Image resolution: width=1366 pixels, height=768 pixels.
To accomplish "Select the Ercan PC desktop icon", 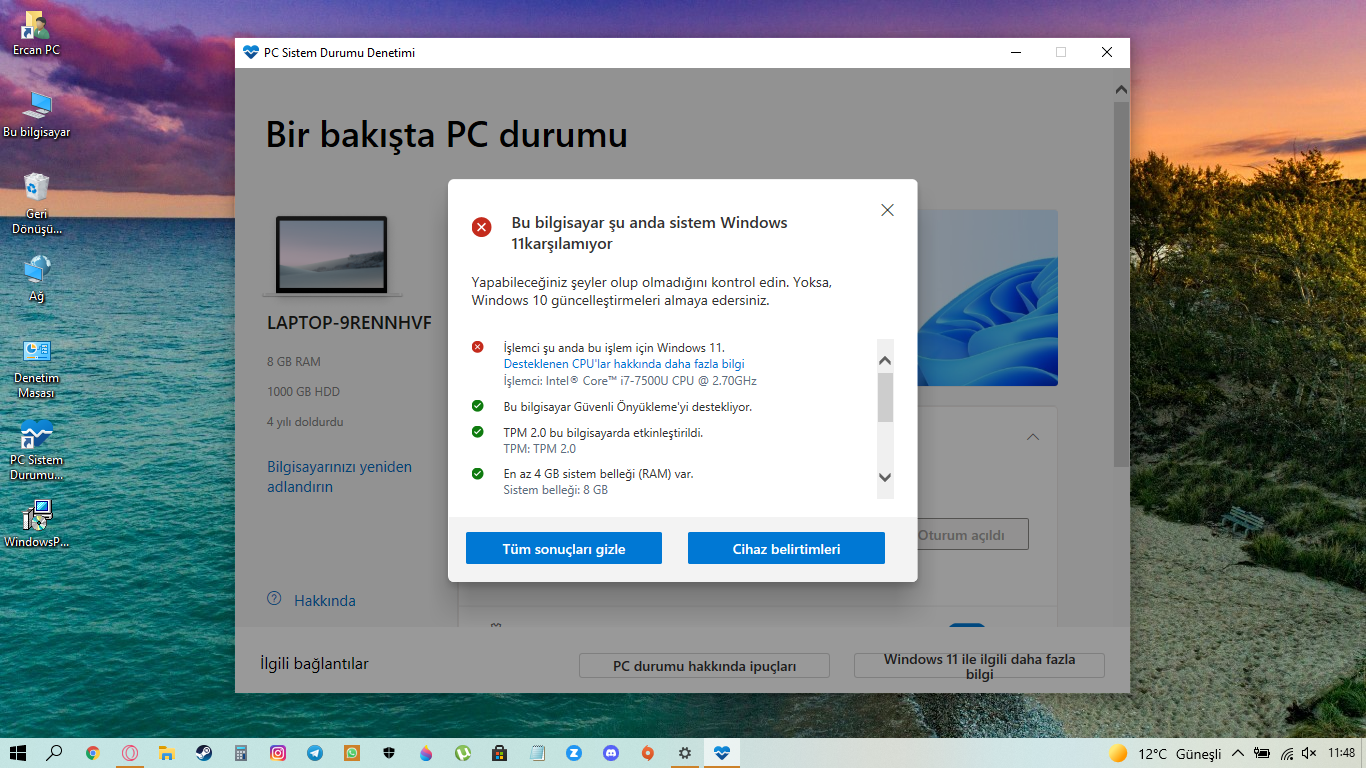I will 36,32.
